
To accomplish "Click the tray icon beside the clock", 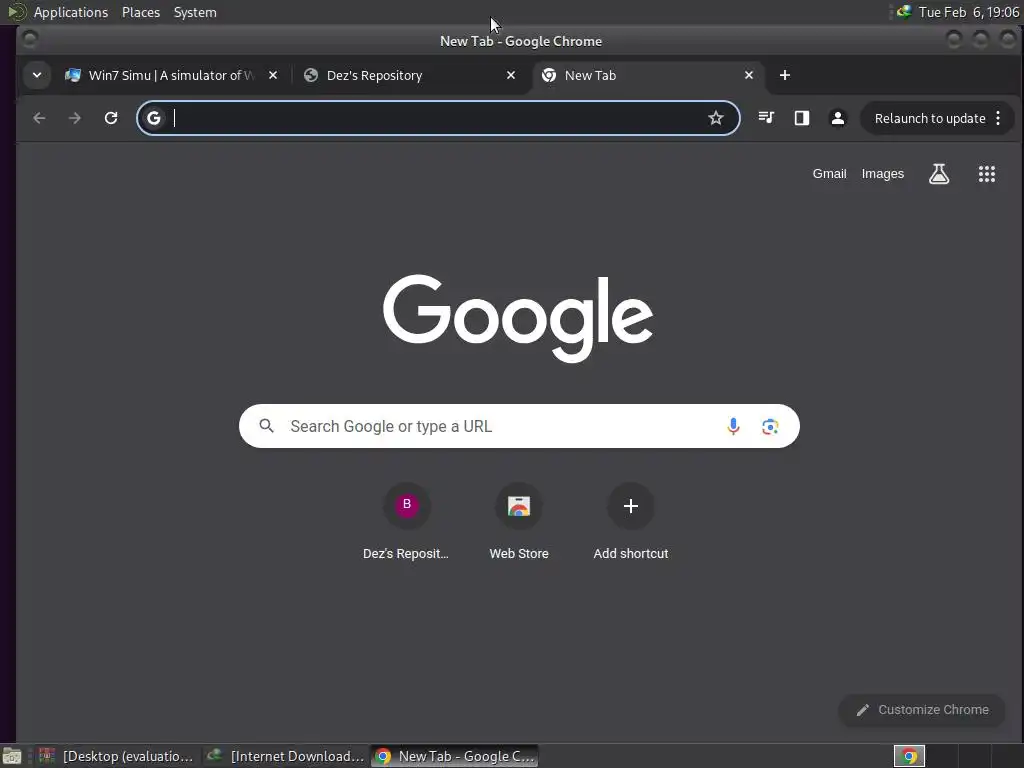I will [904, 12].
